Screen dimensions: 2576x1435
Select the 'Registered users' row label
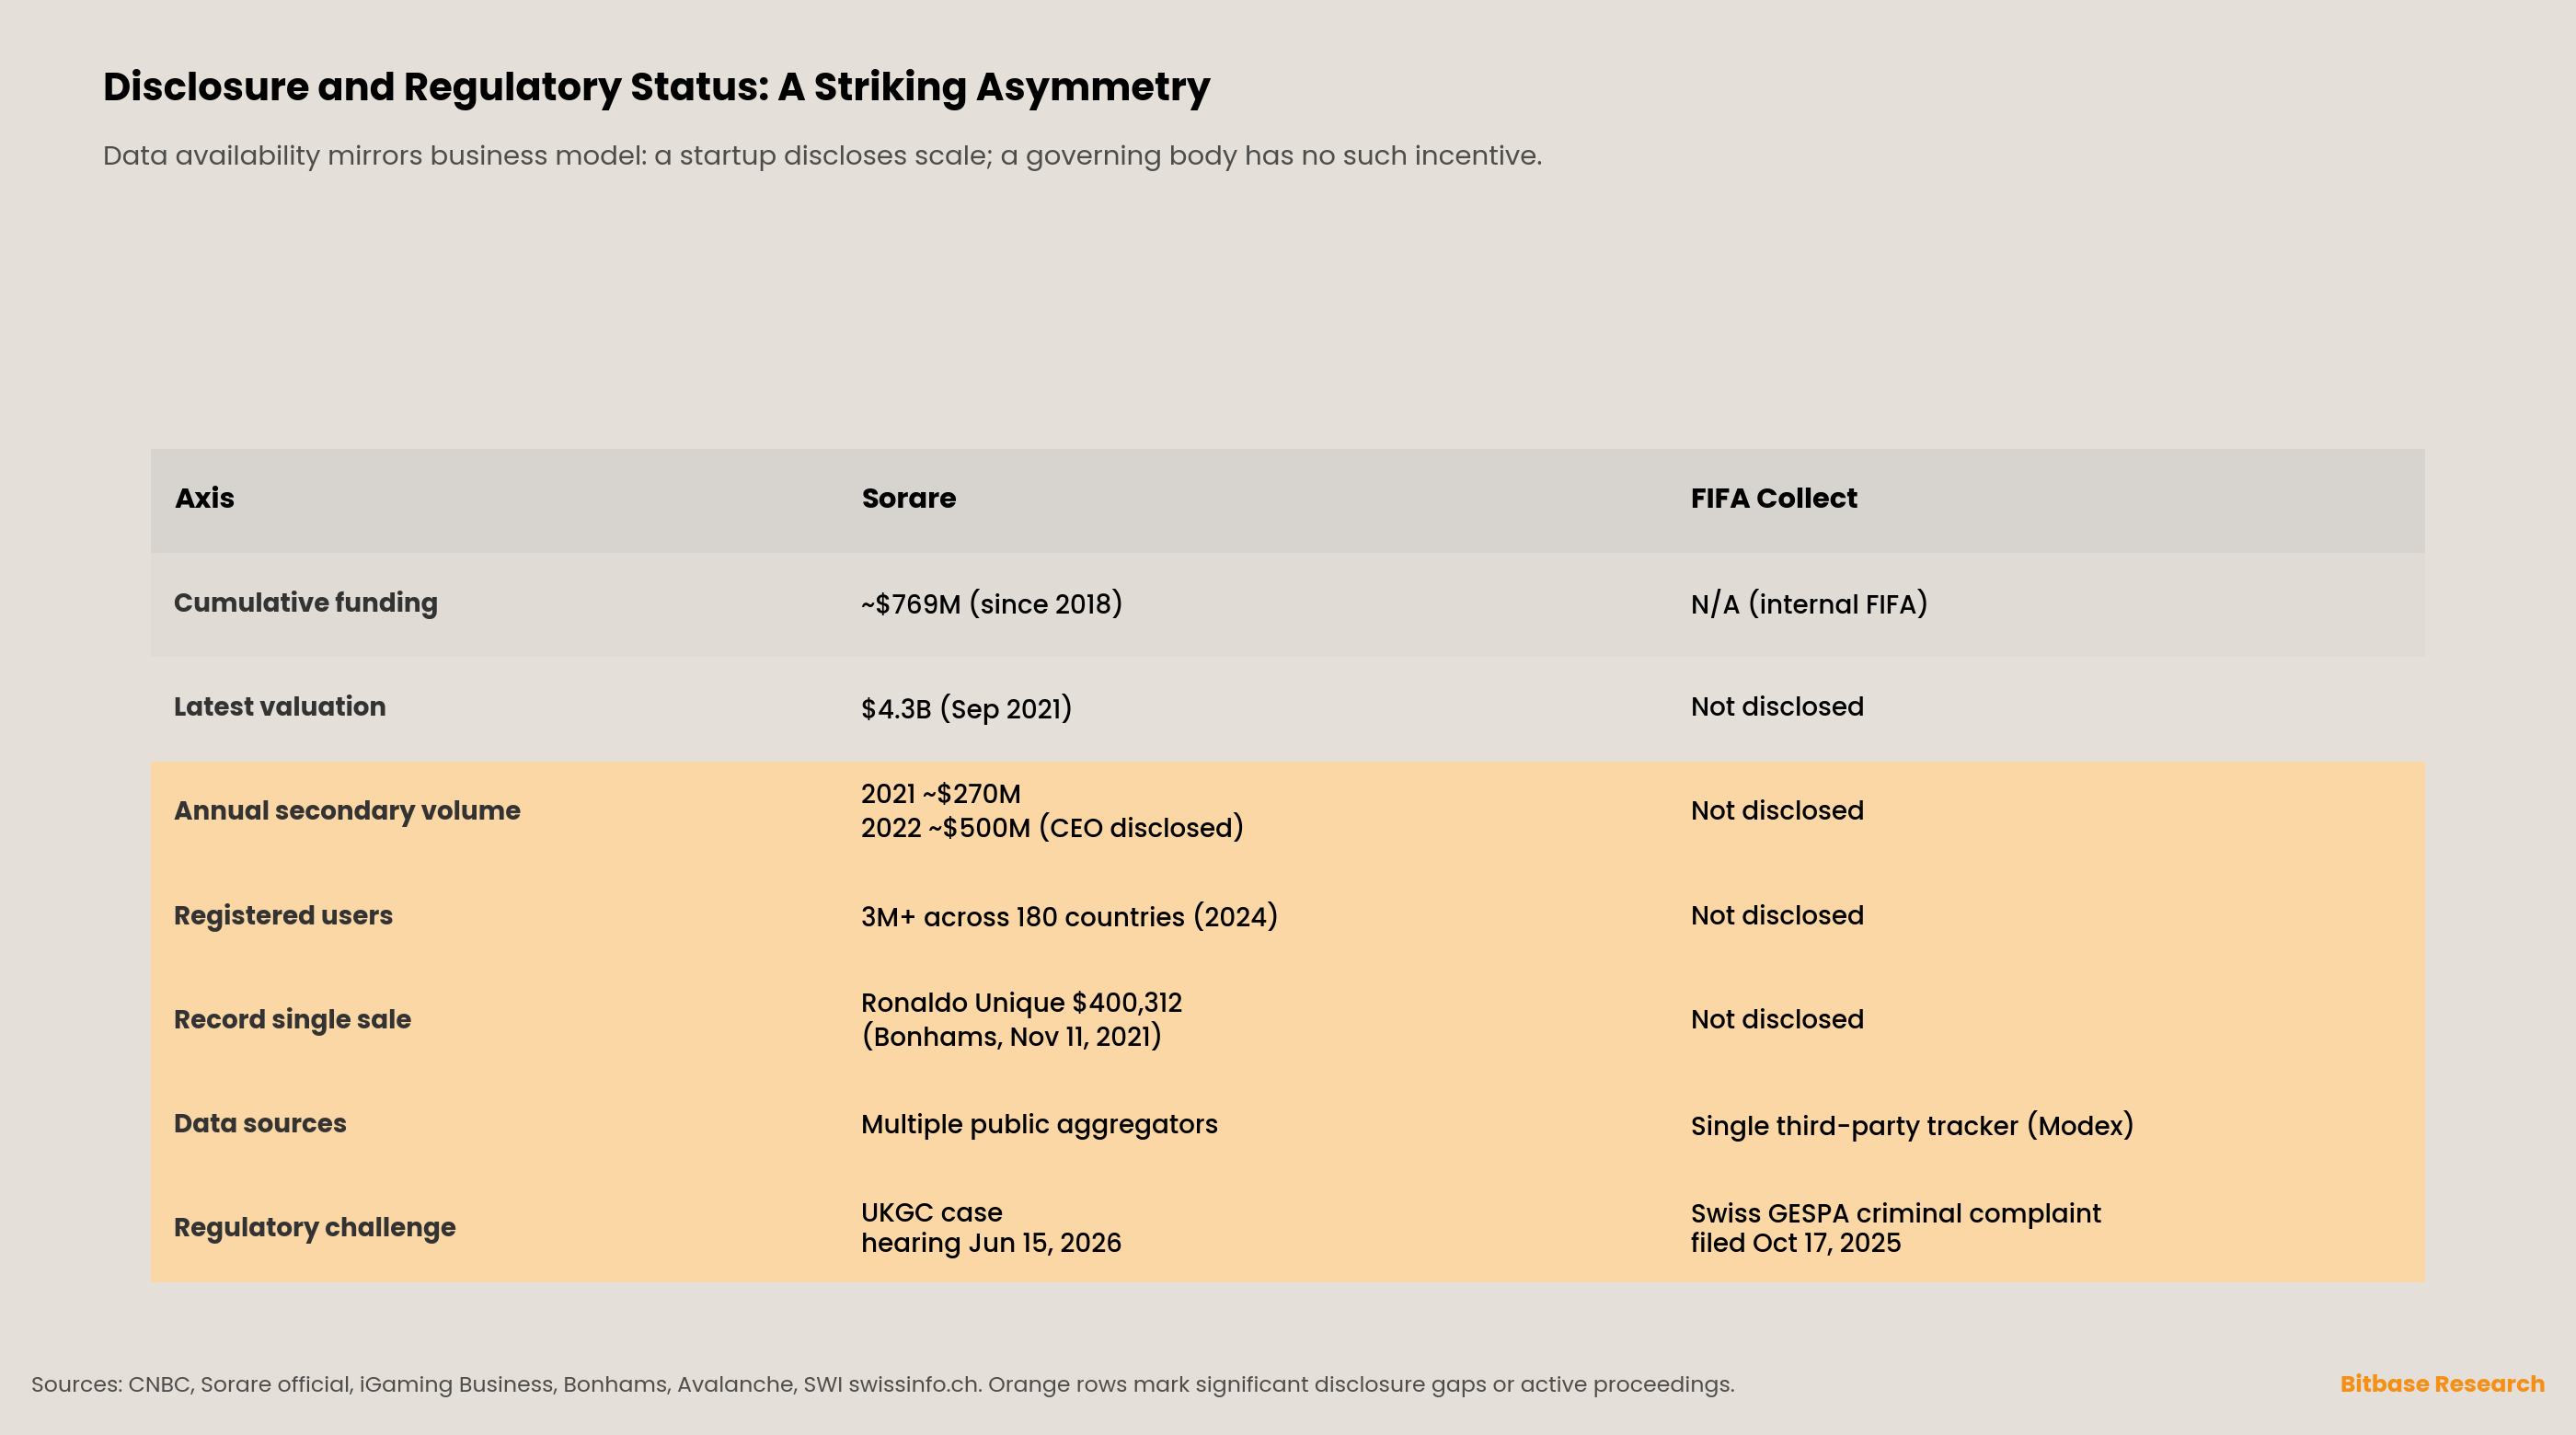point(283,916)
